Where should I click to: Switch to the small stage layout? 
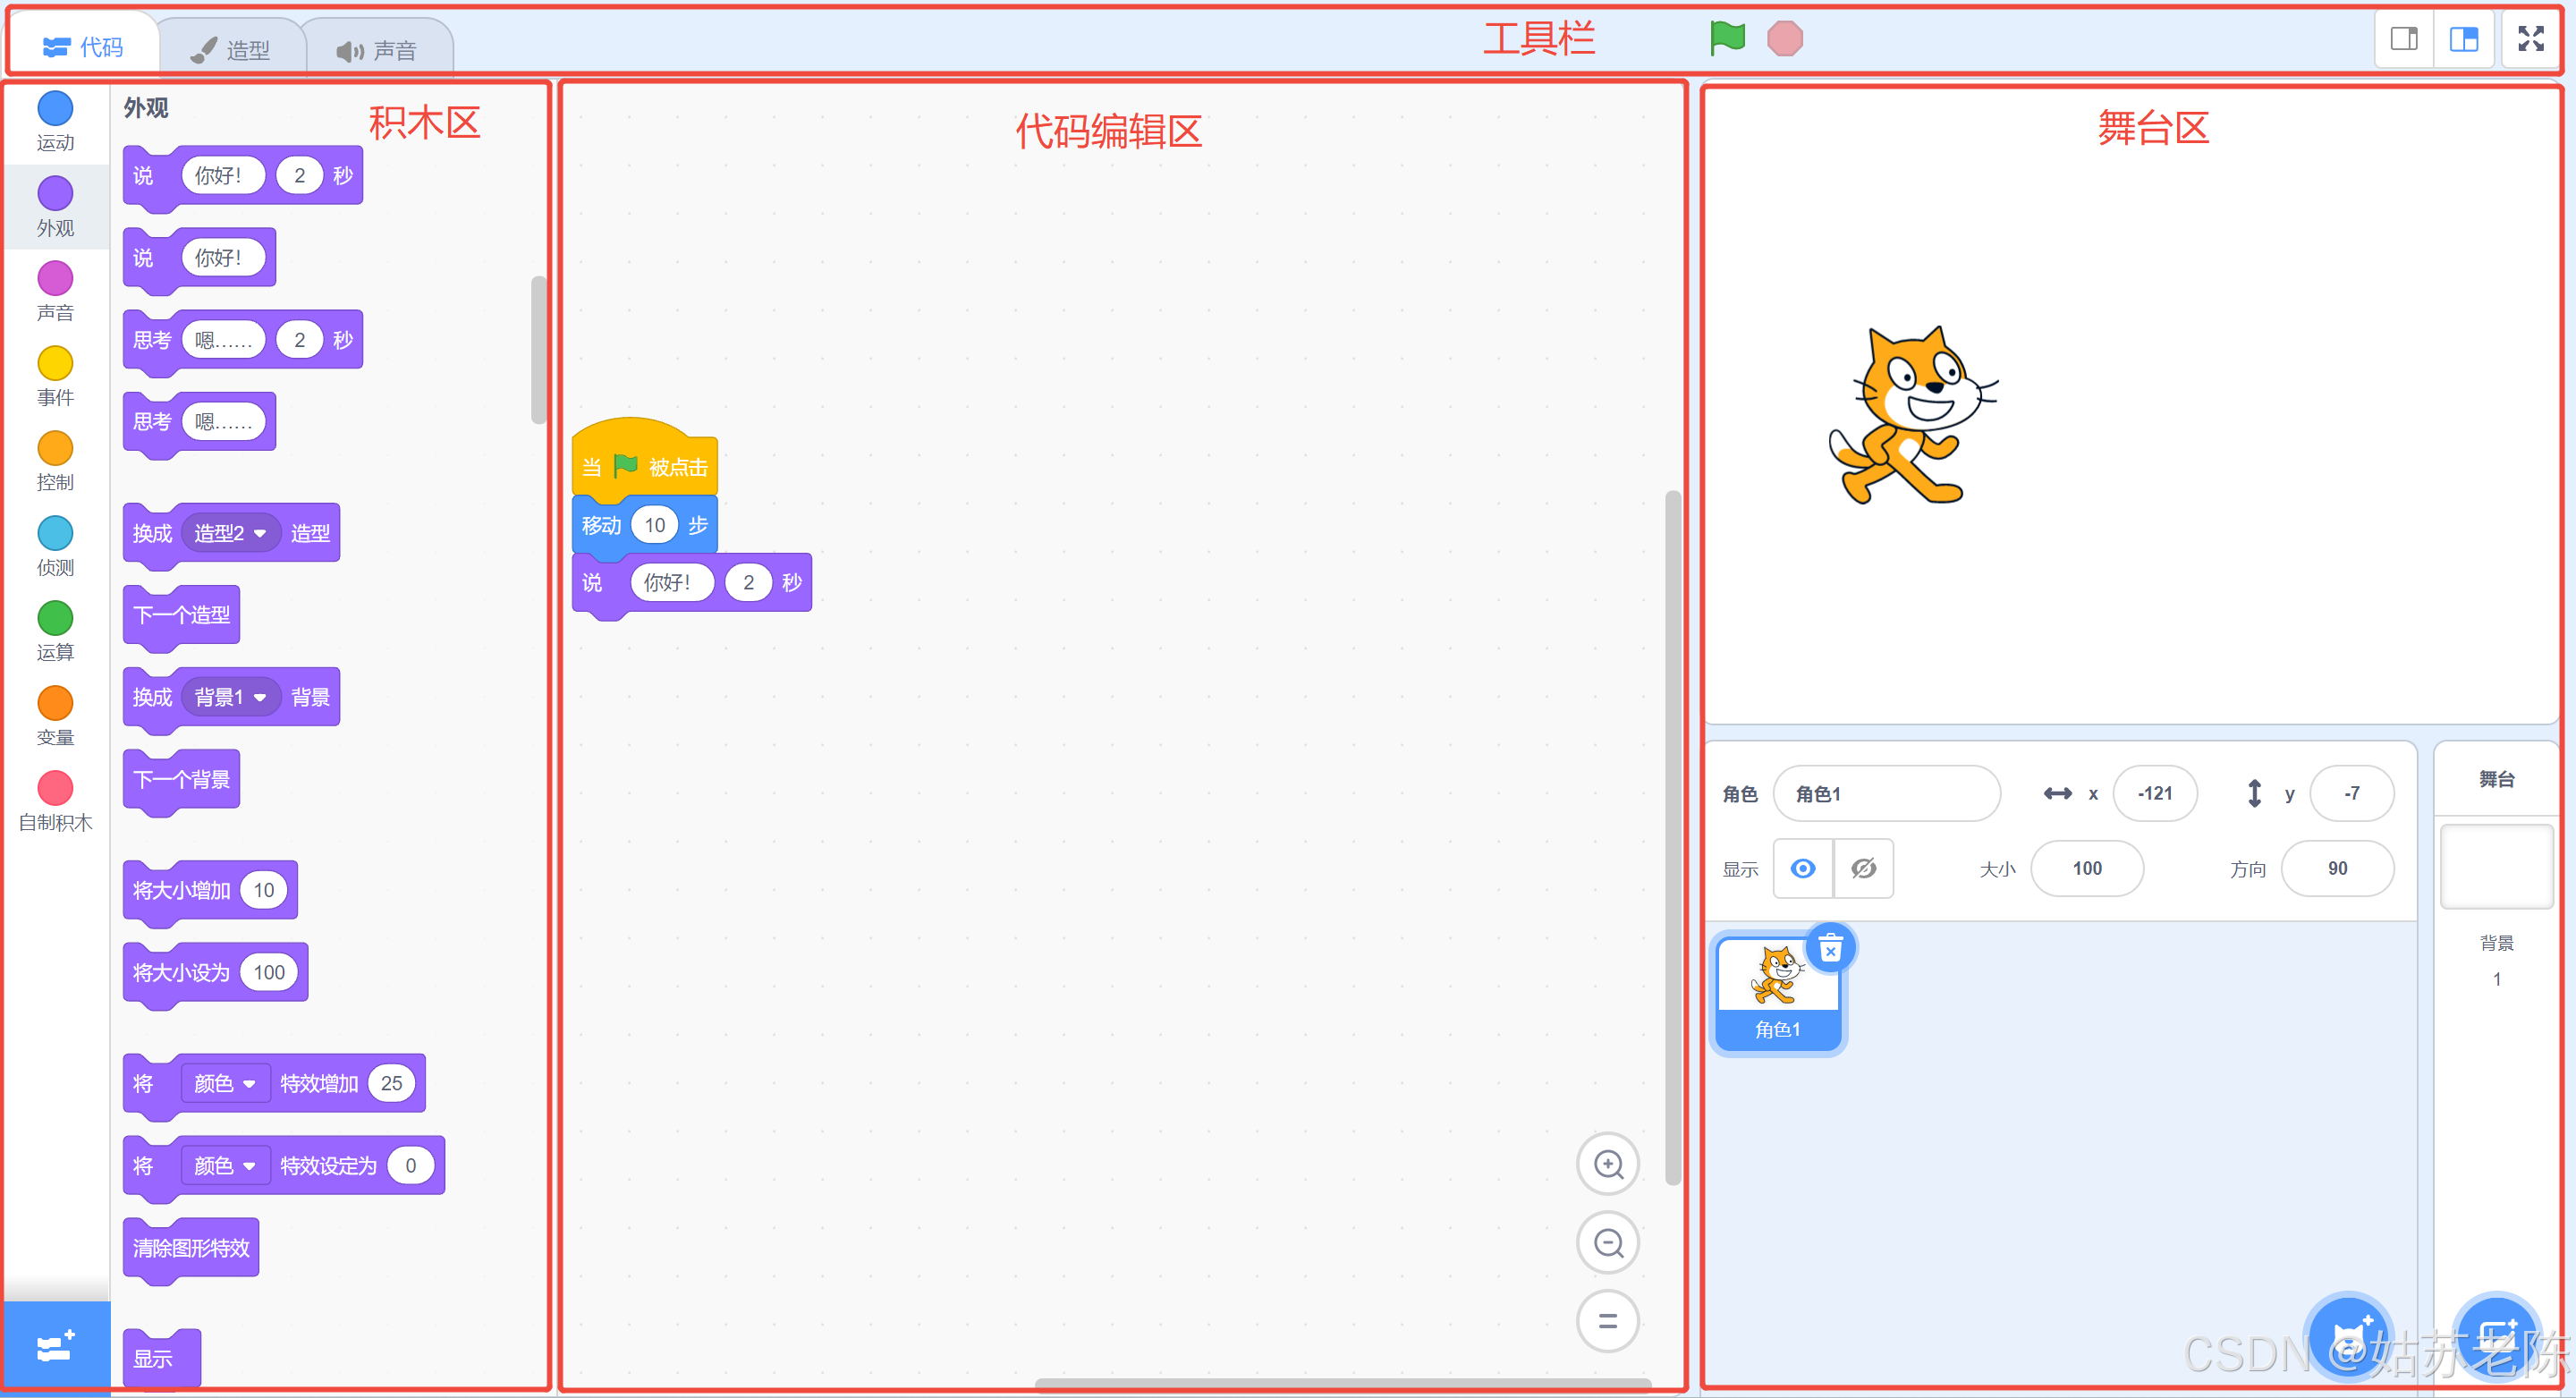click(x=2404, y=39)
